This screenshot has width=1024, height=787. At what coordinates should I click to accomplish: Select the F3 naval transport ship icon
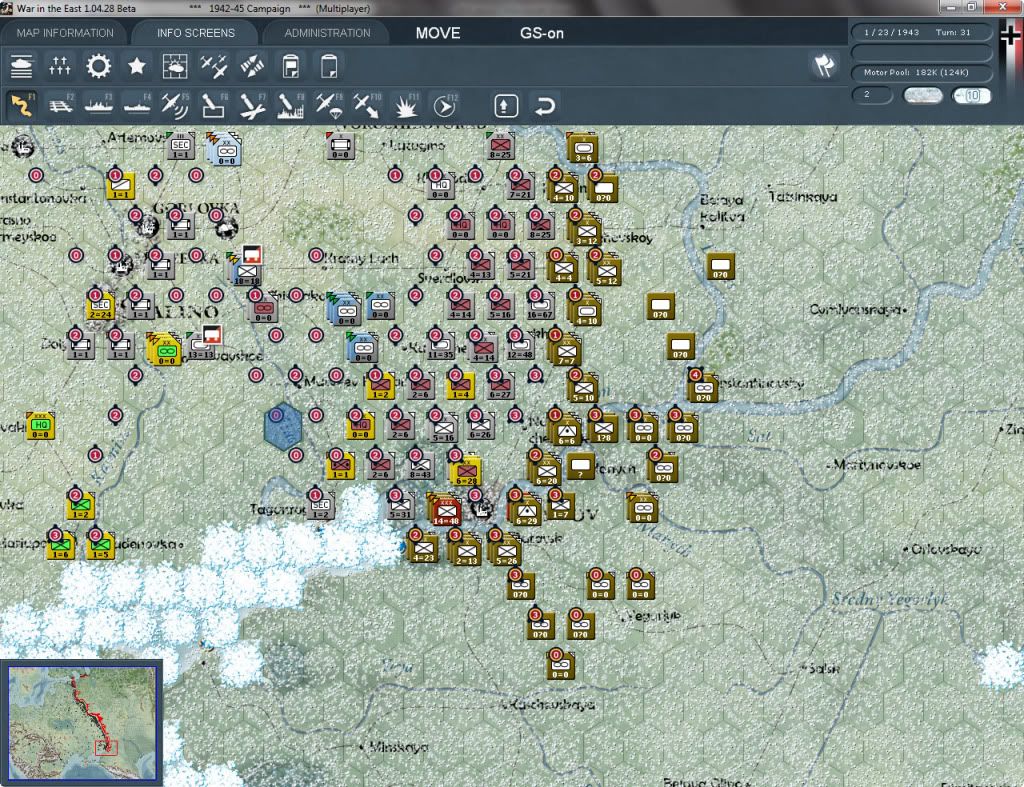tap(99, 105)
